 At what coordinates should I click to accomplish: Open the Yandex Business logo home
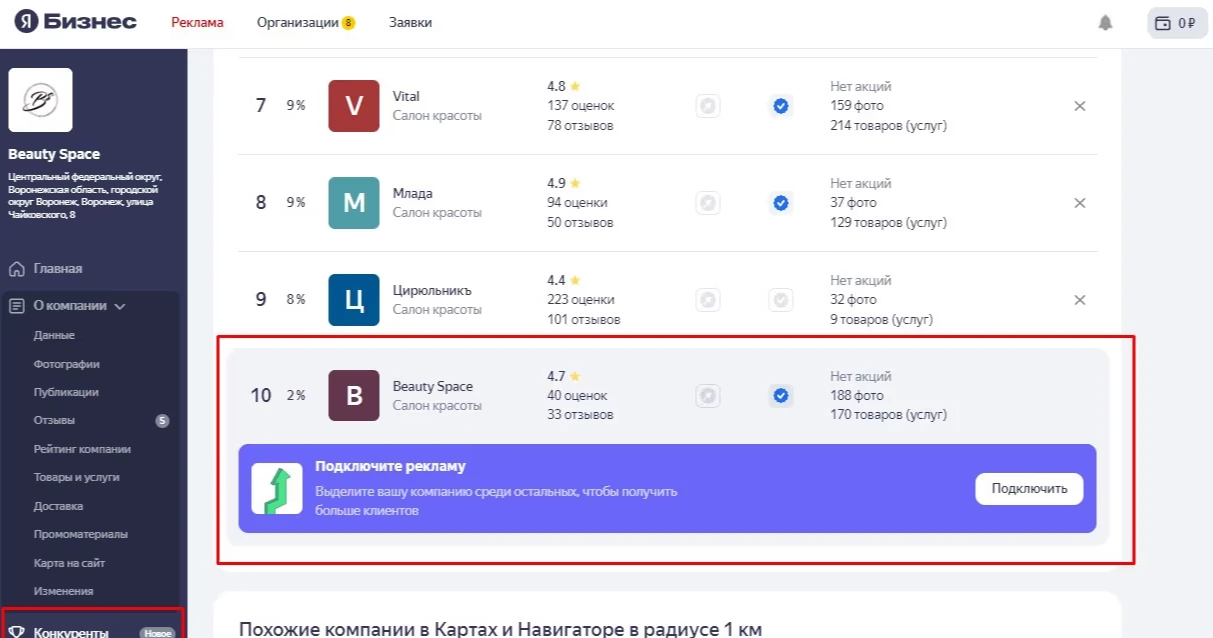point(75,22)
